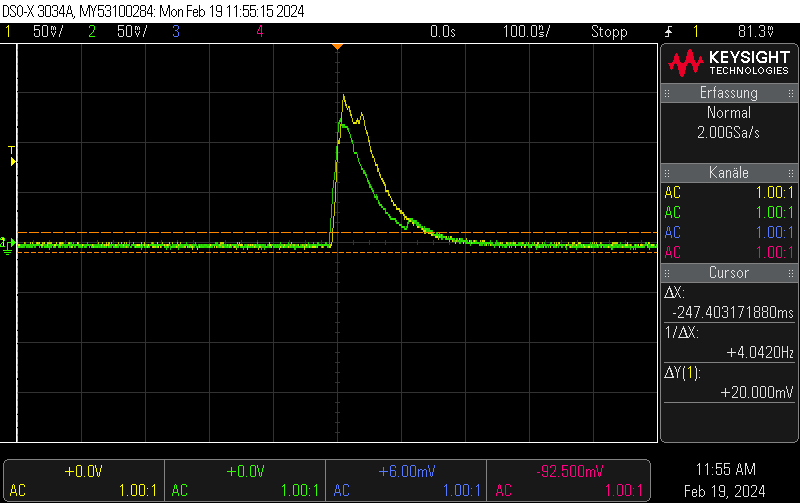Click the 0.0s horizontal delay value
The width and height of the screenshot is (800, 503).
coord(442,32)
